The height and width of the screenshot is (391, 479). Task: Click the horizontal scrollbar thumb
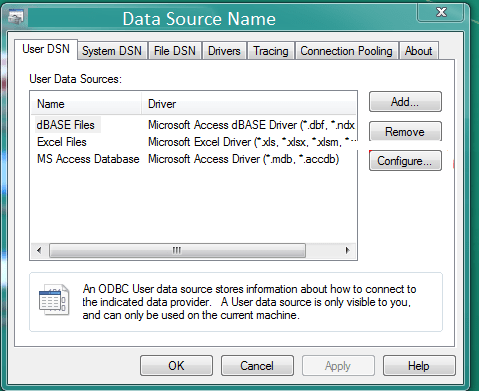tap(177, 250)
